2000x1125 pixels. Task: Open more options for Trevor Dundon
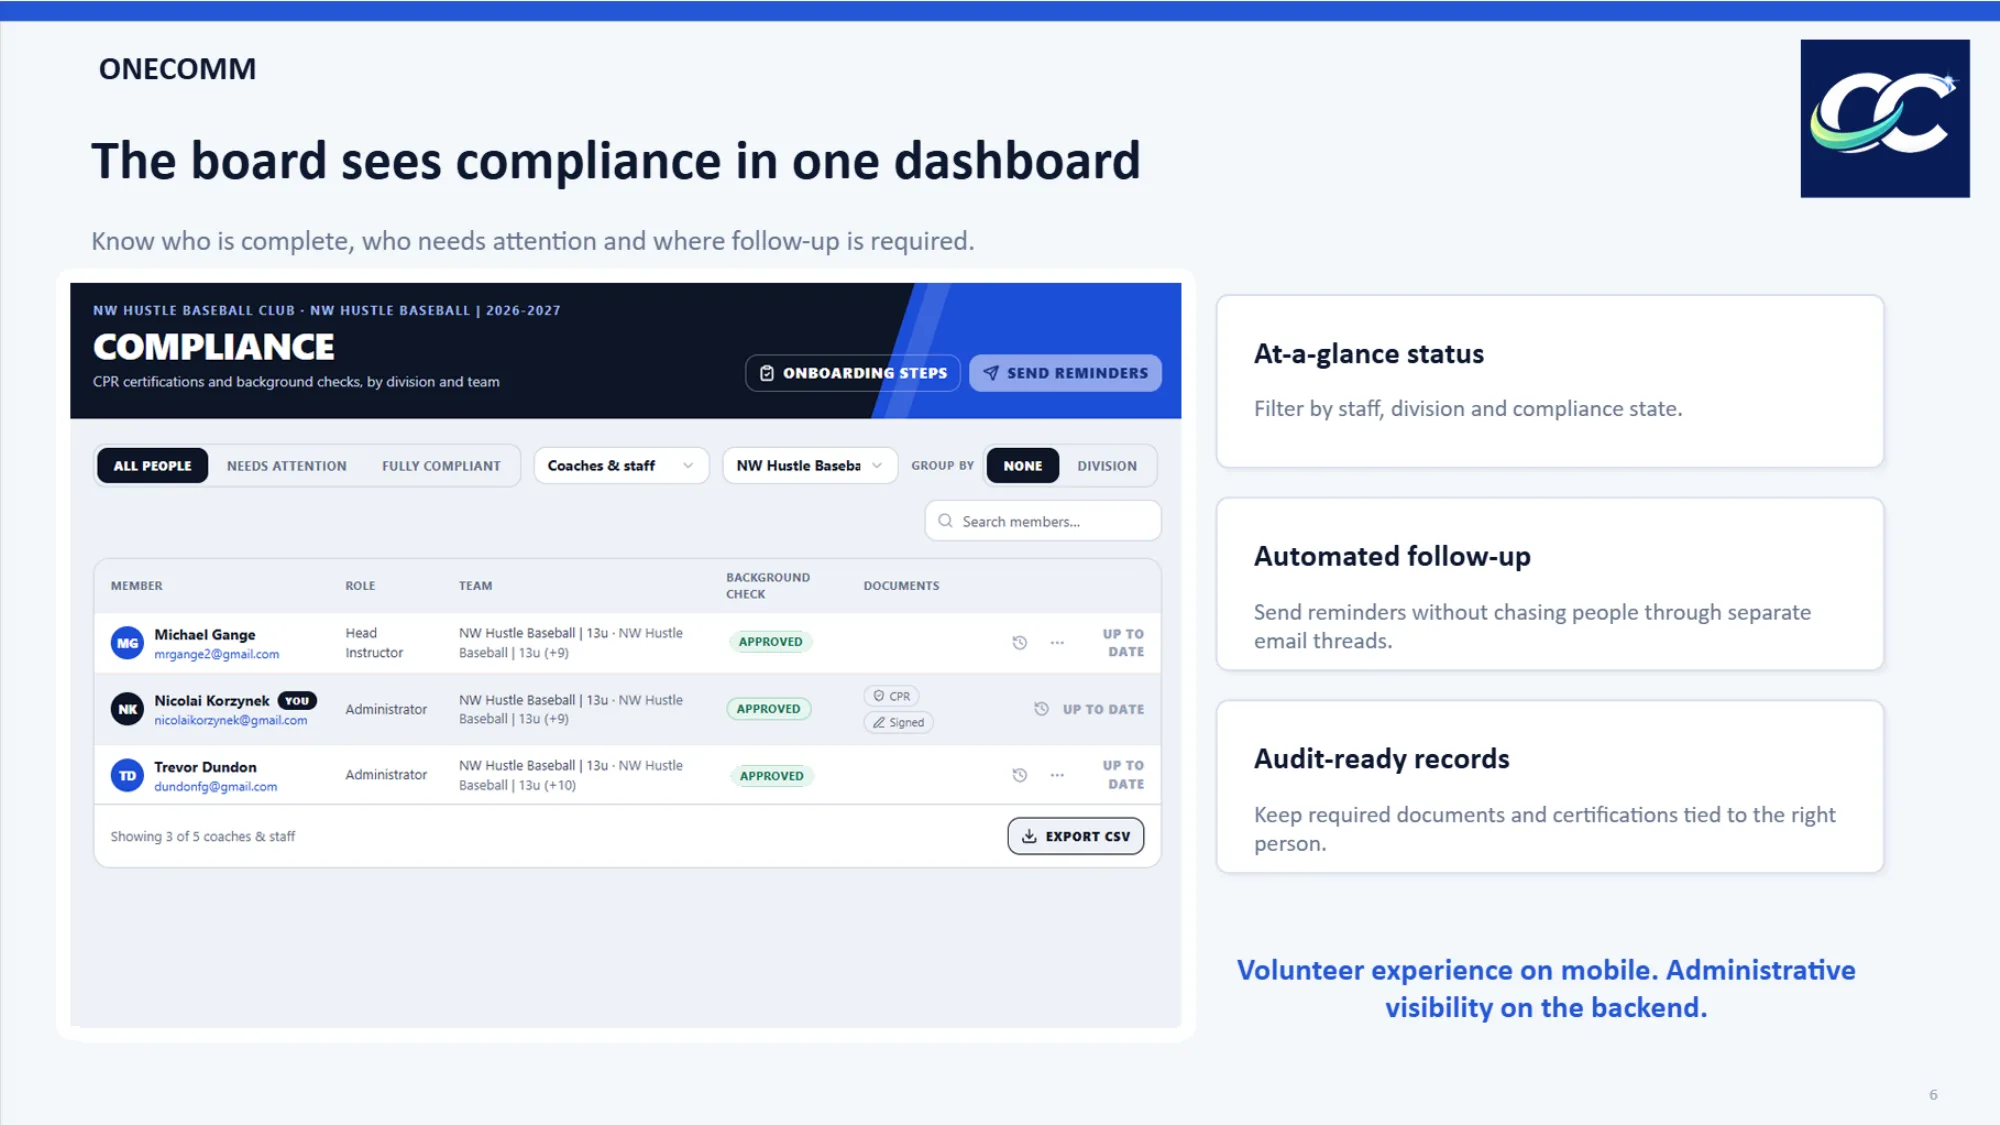coord(1057,775)
